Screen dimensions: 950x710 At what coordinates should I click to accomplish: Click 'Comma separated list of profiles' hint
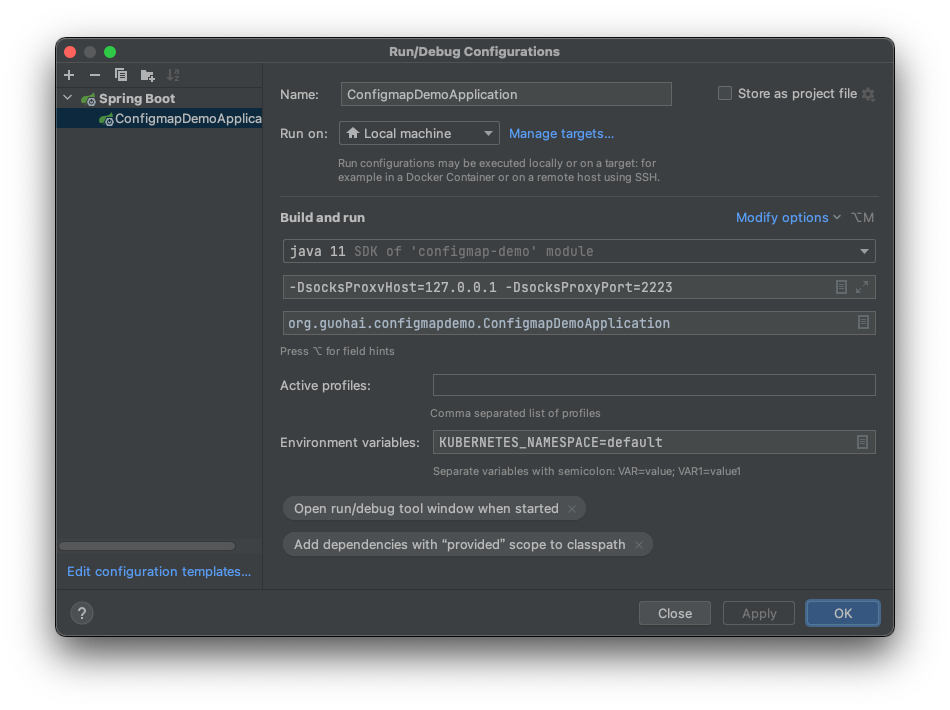[x=515, y=413]
